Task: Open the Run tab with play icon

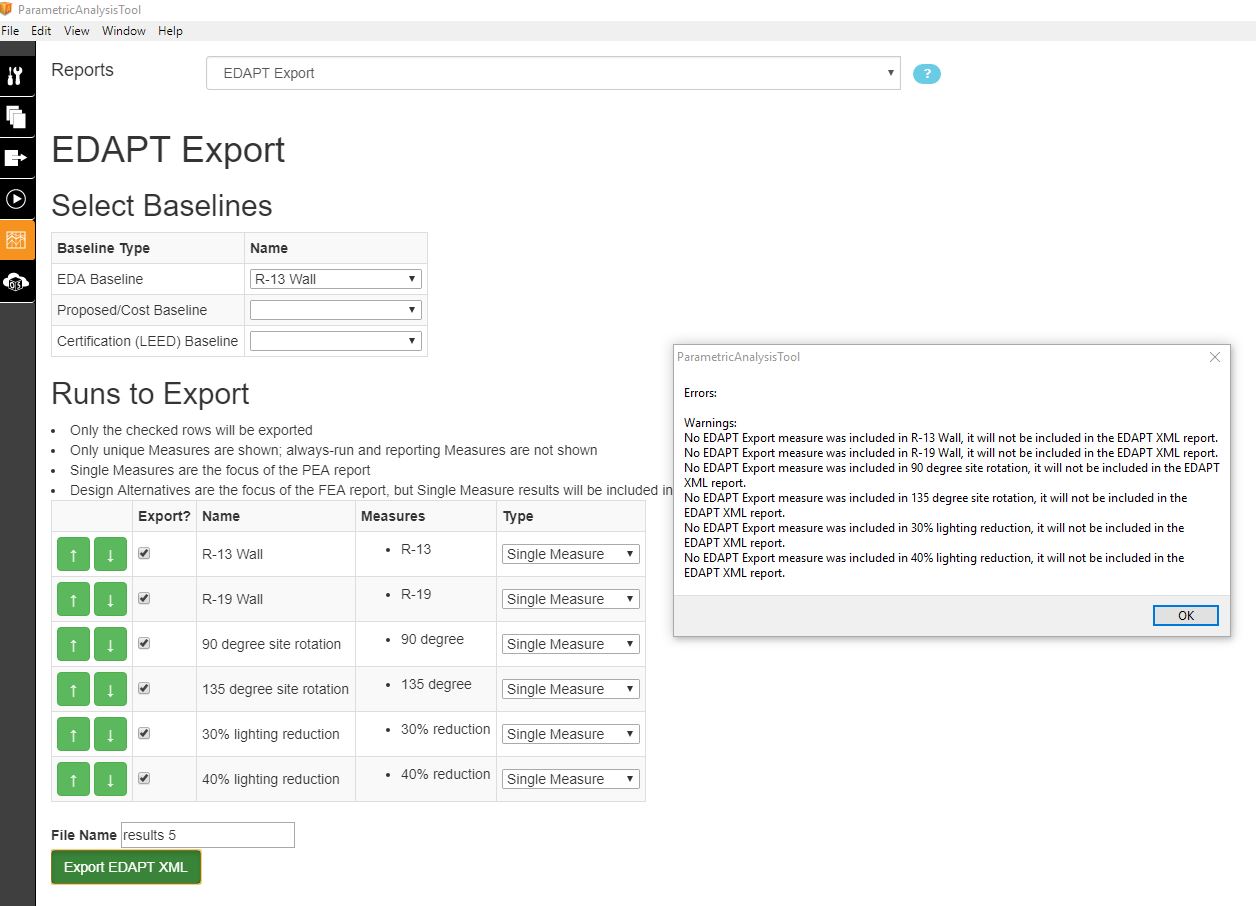Action: (x=16, y=199)
